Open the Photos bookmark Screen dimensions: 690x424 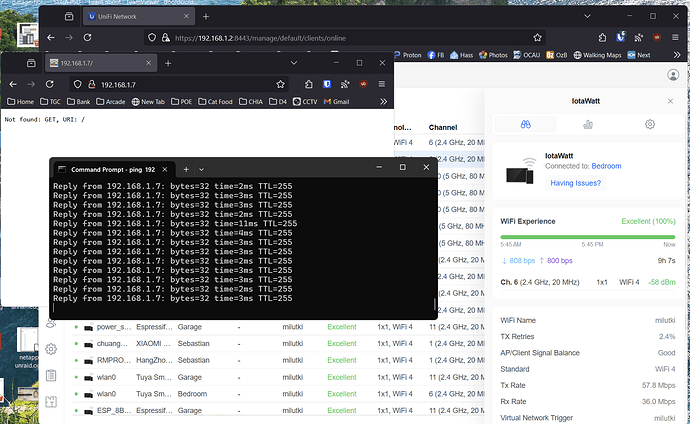[493, 55]
